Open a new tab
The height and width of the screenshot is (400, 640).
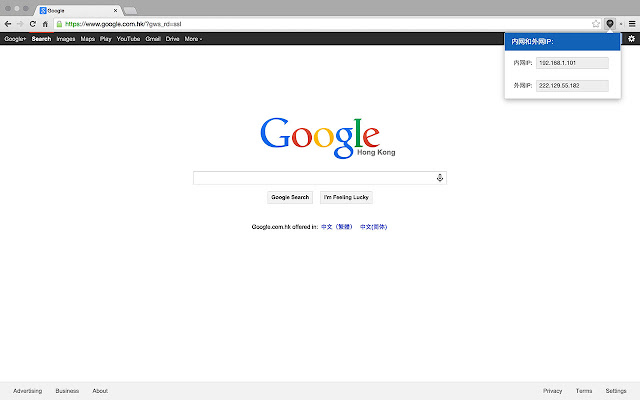(x=130, y=11)
